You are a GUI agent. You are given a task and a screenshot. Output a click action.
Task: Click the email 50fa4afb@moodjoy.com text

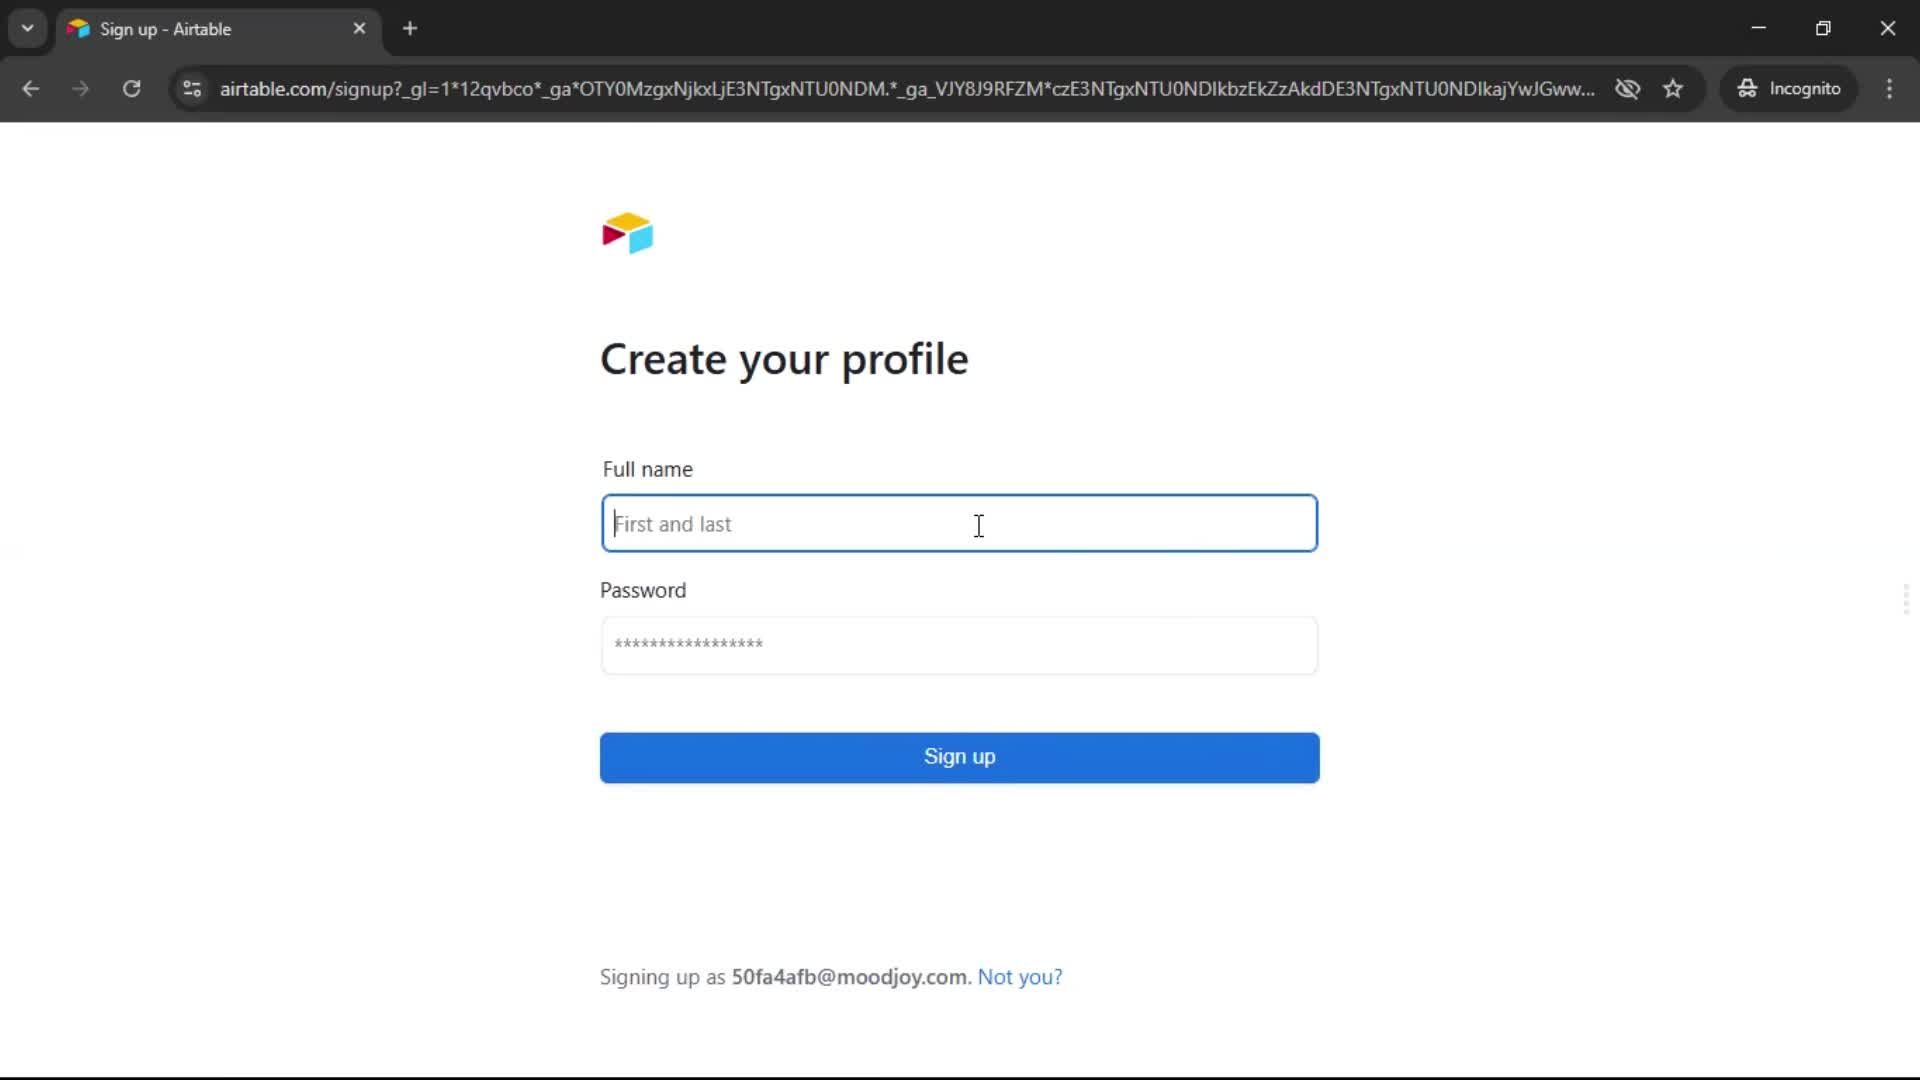point(850,977)
